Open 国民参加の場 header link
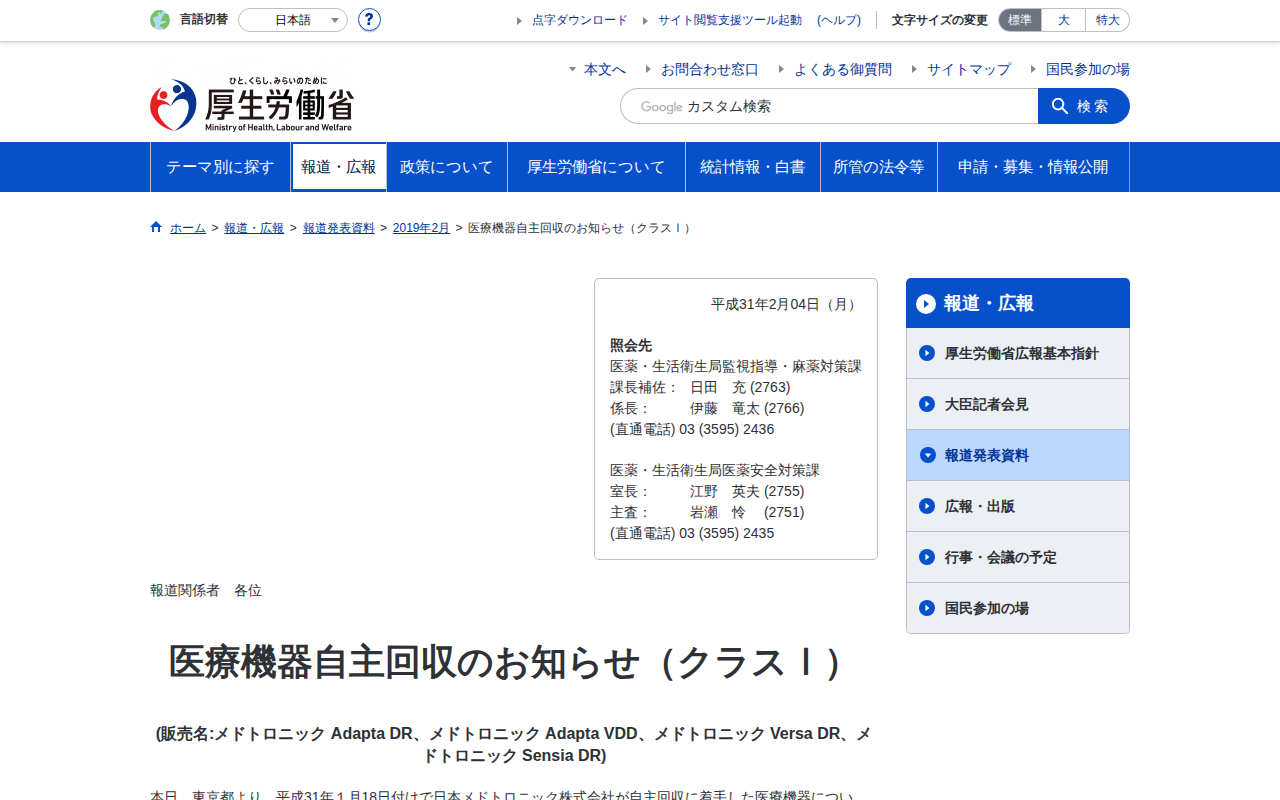Screen dimensions: 1280x800 [1088, 69]
